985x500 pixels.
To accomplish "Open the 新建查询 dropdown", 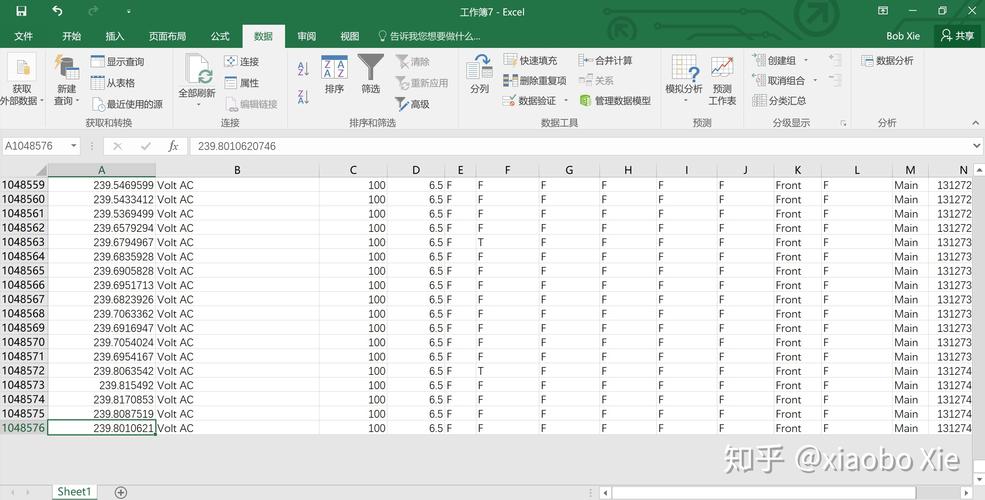I will pos(66,81).
